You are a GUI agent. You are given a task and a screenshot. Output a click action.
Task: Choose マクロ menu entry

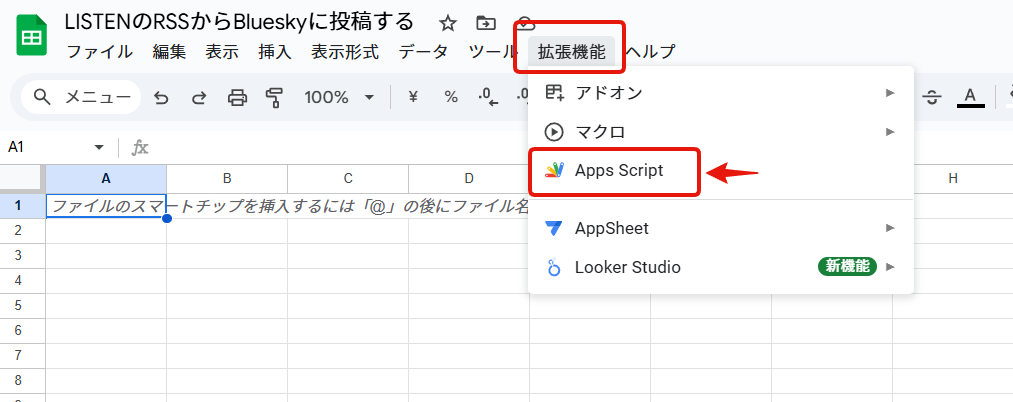pyautogui.click(x=721, y=132)
